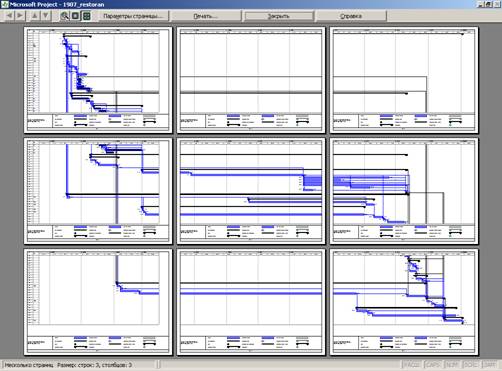The width and height of the screenshot is (502, 371).
Task: Select the bottom-left preview page
Action: click(98, 302)
